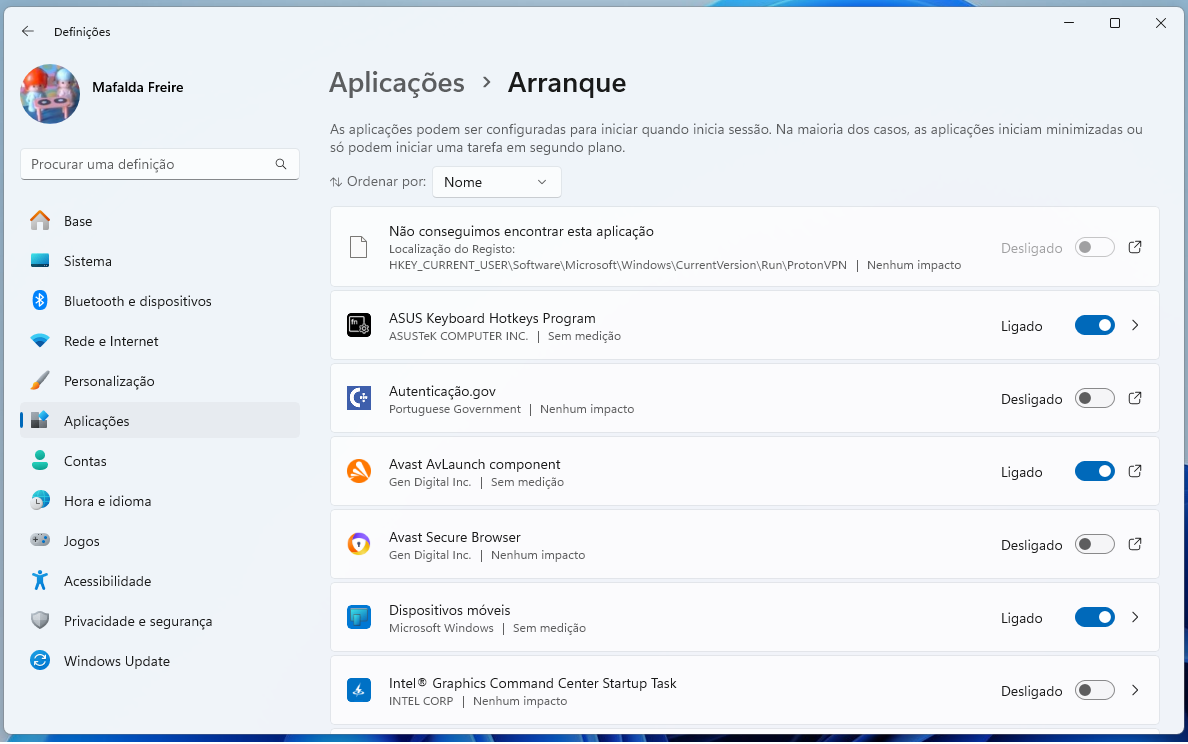Turn off Dispositivos móveis startup

coord(1094,618)
